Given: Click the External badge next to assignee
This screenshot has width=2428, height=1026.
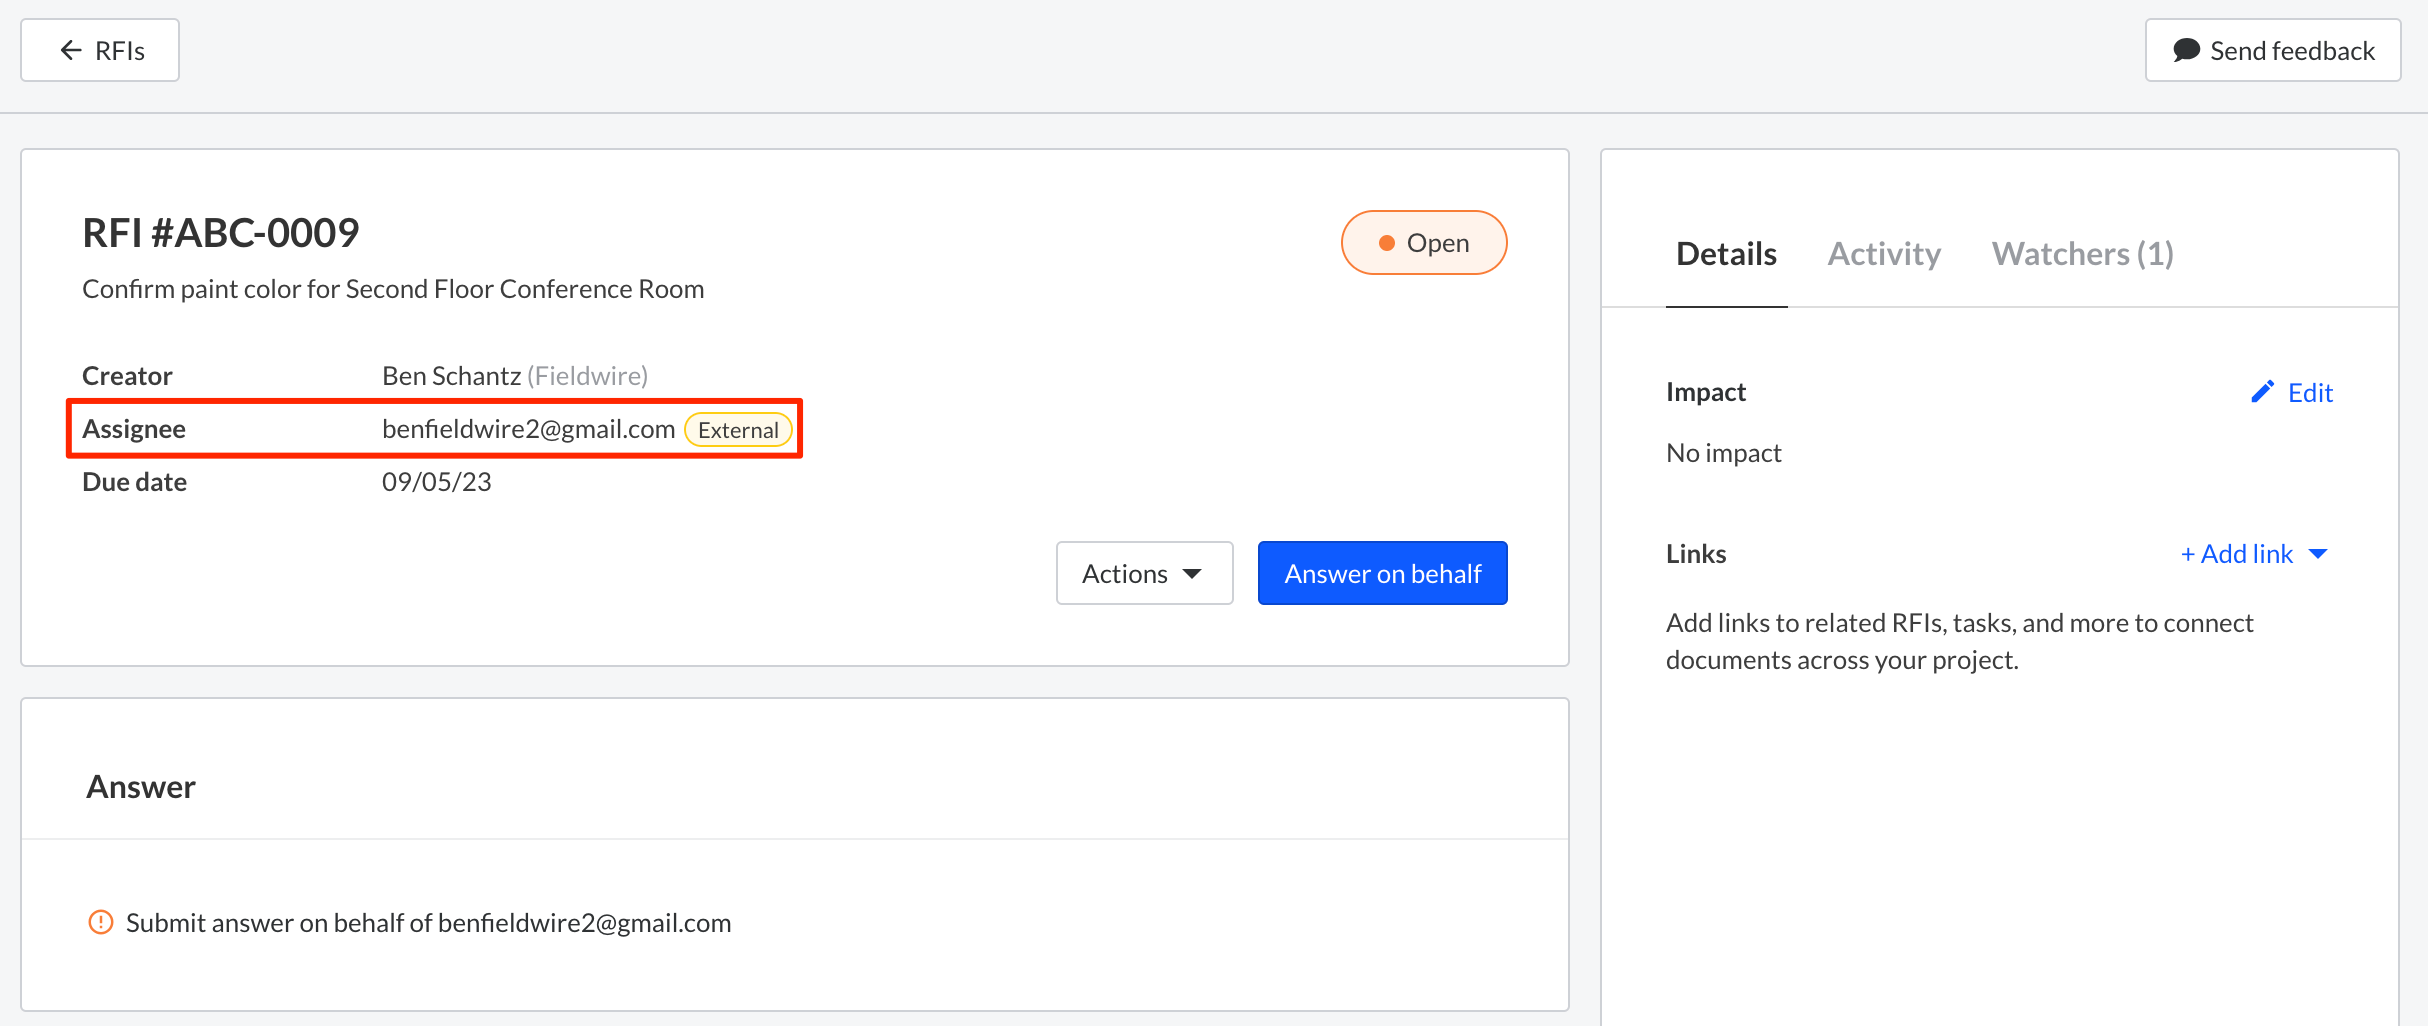Looking at the screenshot, I should [x=738, y=430].
